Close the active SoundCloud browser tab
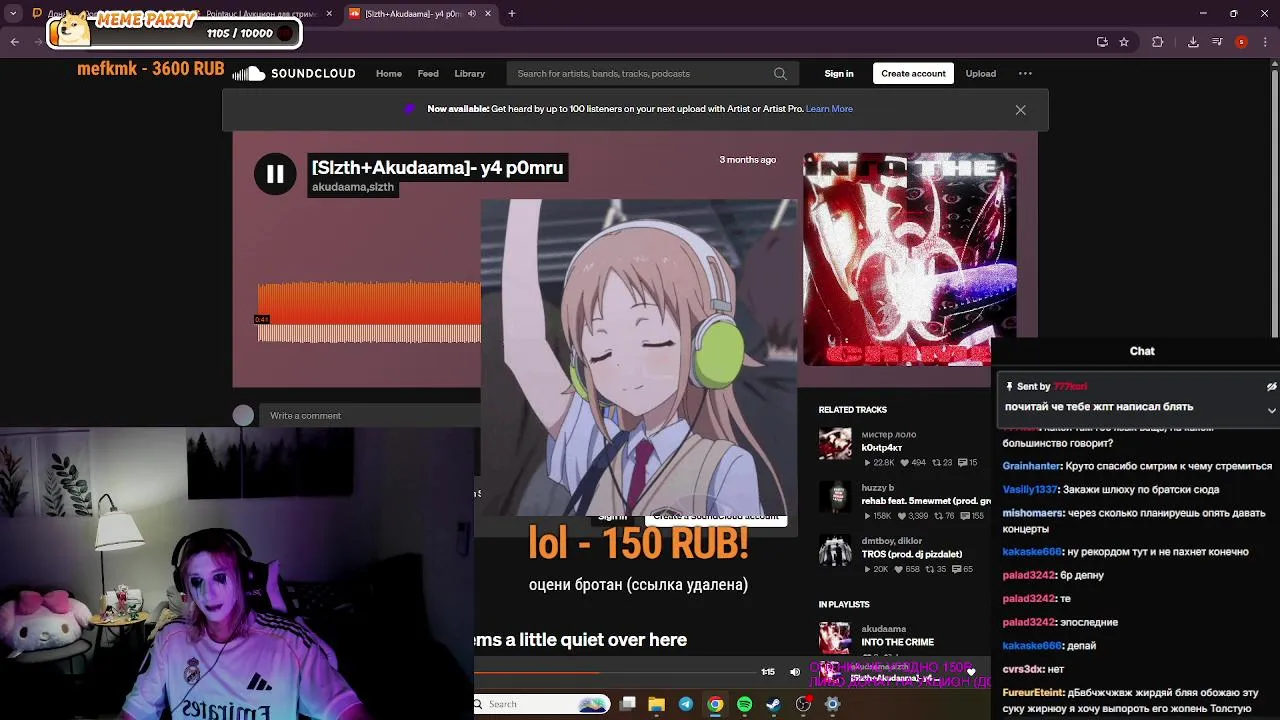This screenshot has height=720, width=1280. point(488,13)
